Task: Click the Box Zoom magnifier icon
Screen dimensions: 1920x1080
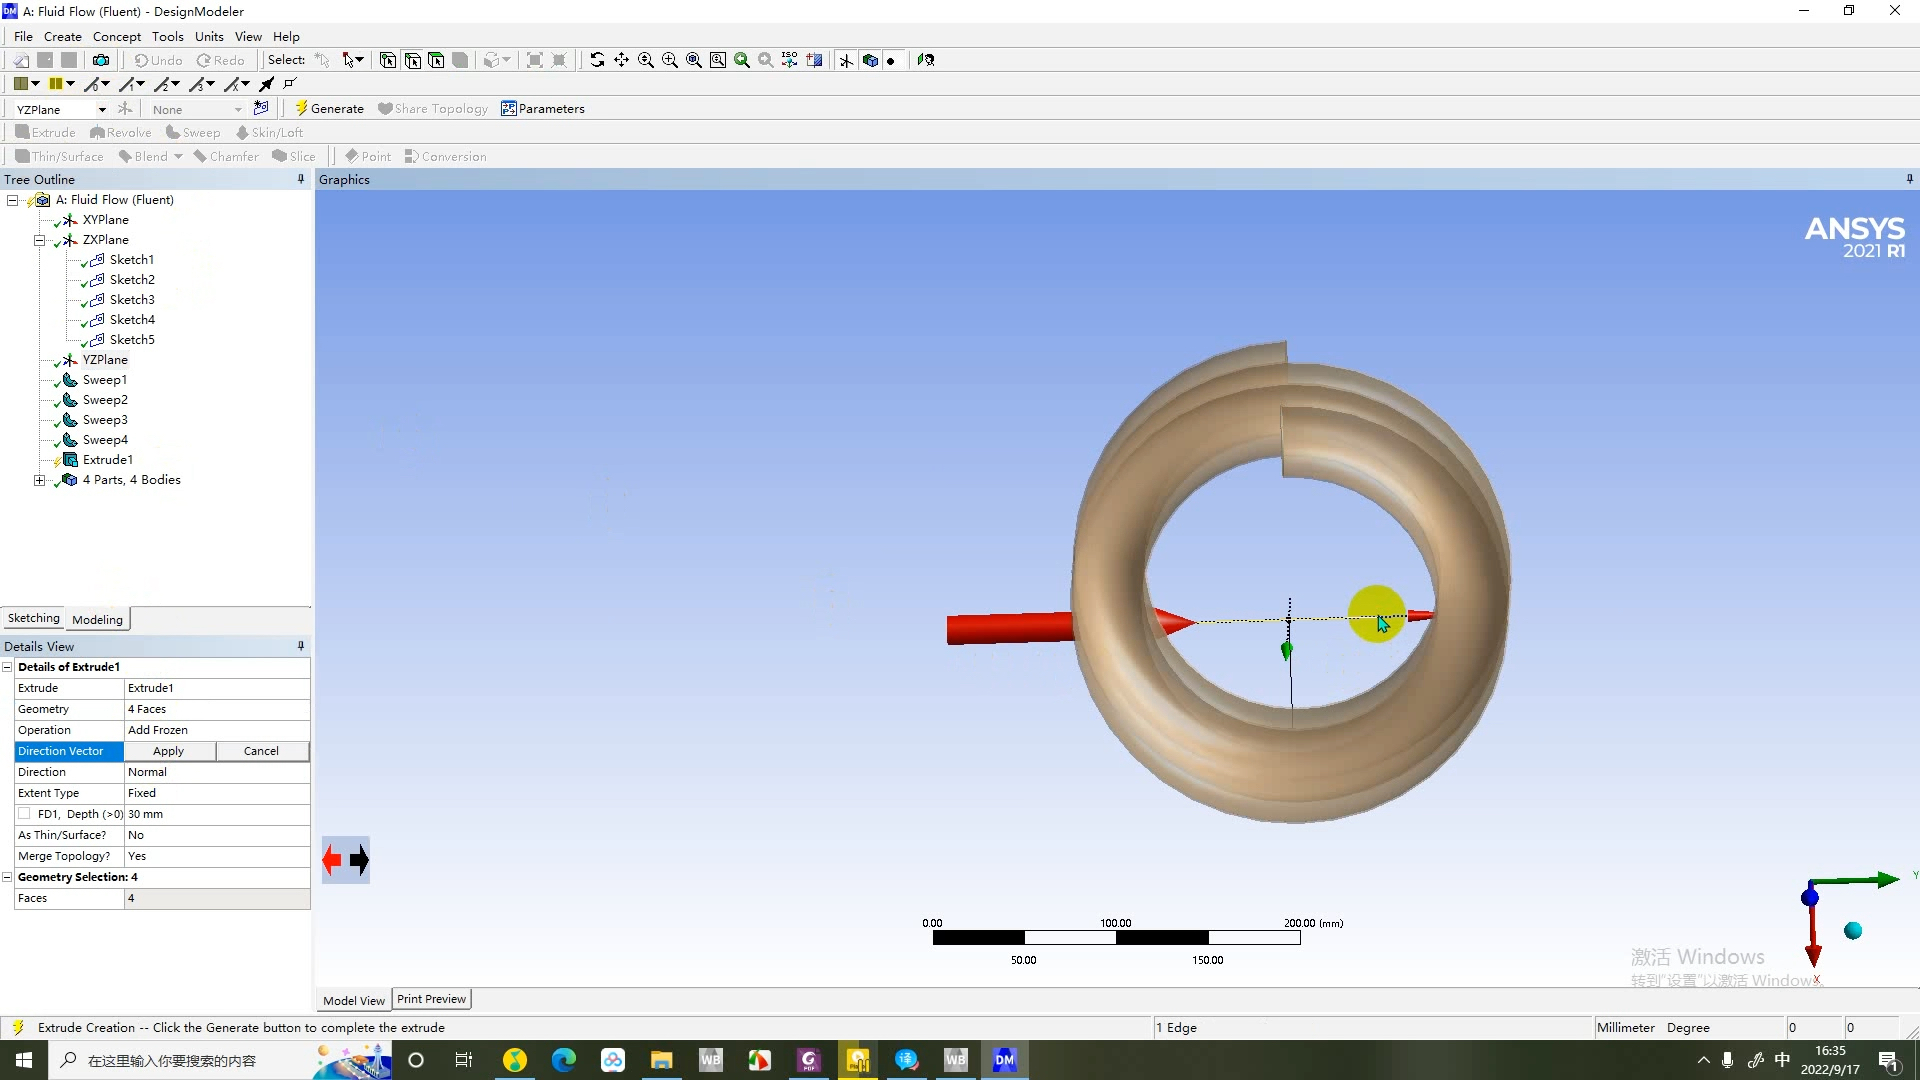Action: 670,60
